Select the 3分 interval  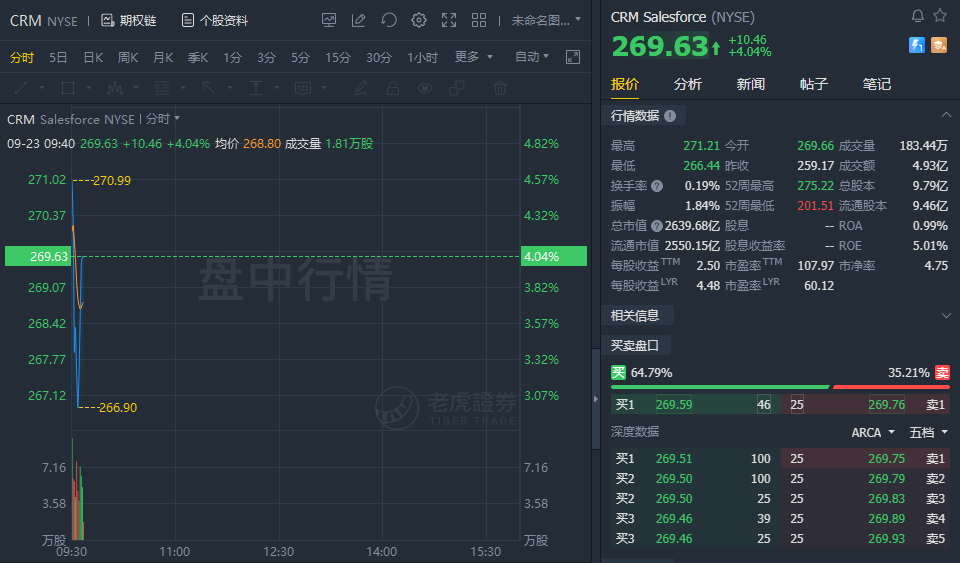(266, 58)
